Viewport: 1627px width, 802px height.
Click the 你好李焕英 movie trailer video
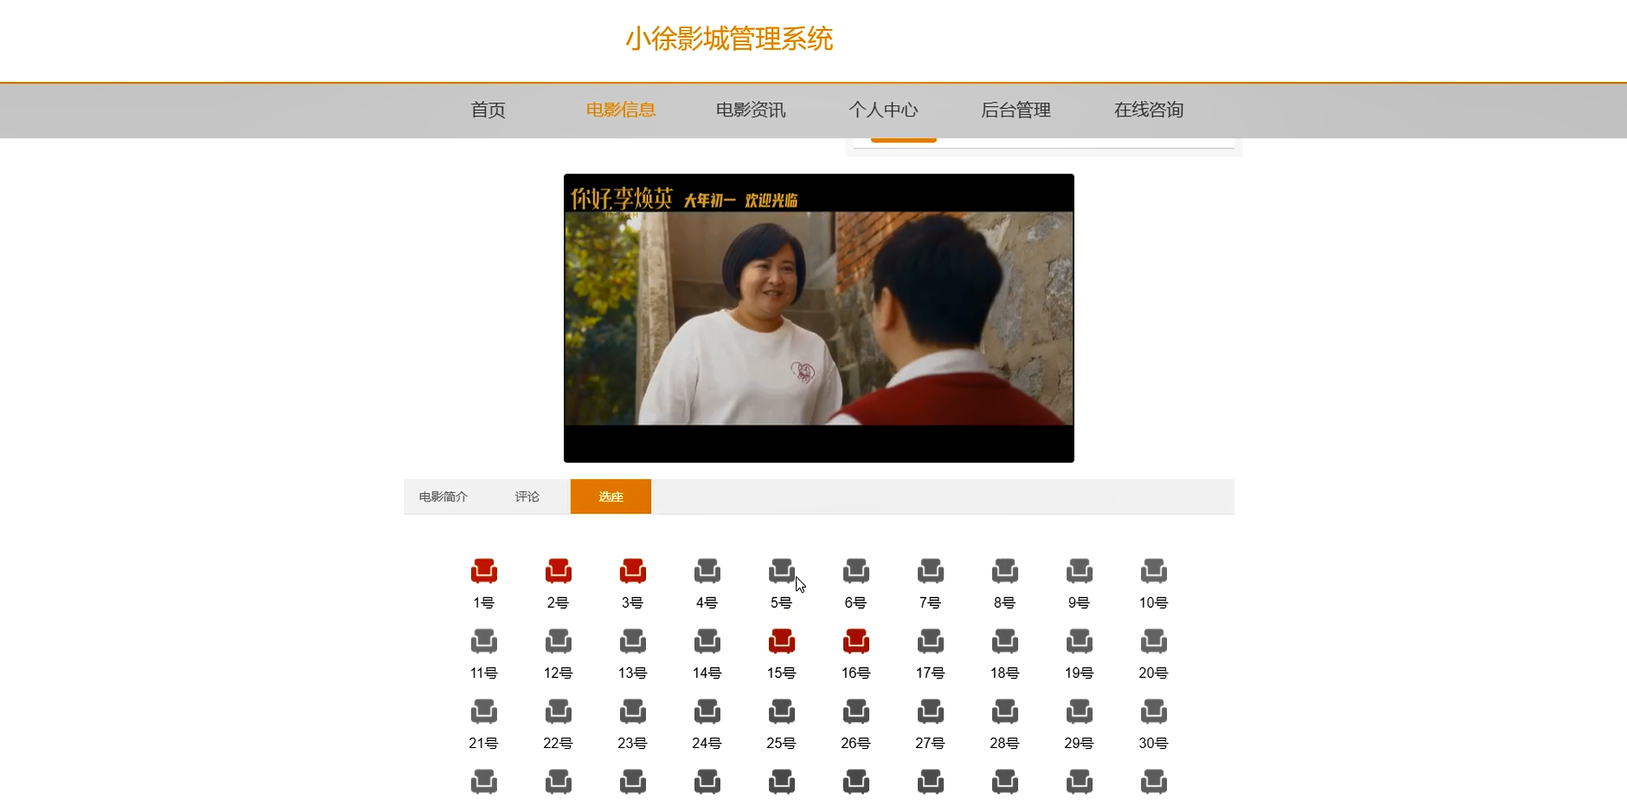819,318
